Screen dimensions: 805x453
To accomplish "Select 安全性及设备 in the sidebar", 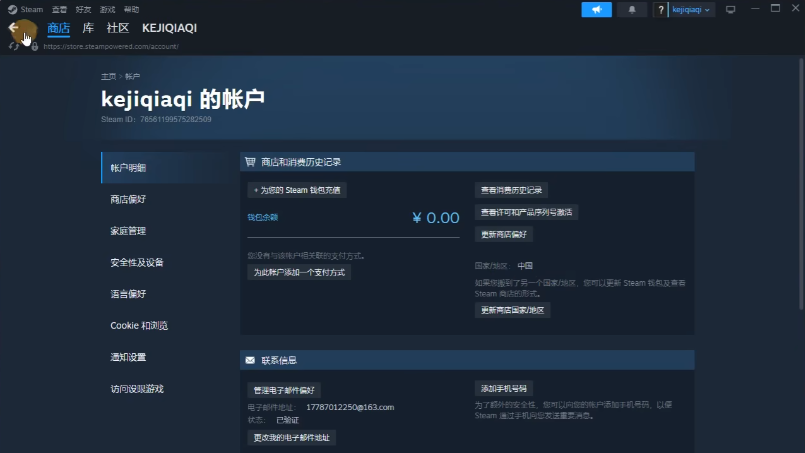I will (137, 262).
